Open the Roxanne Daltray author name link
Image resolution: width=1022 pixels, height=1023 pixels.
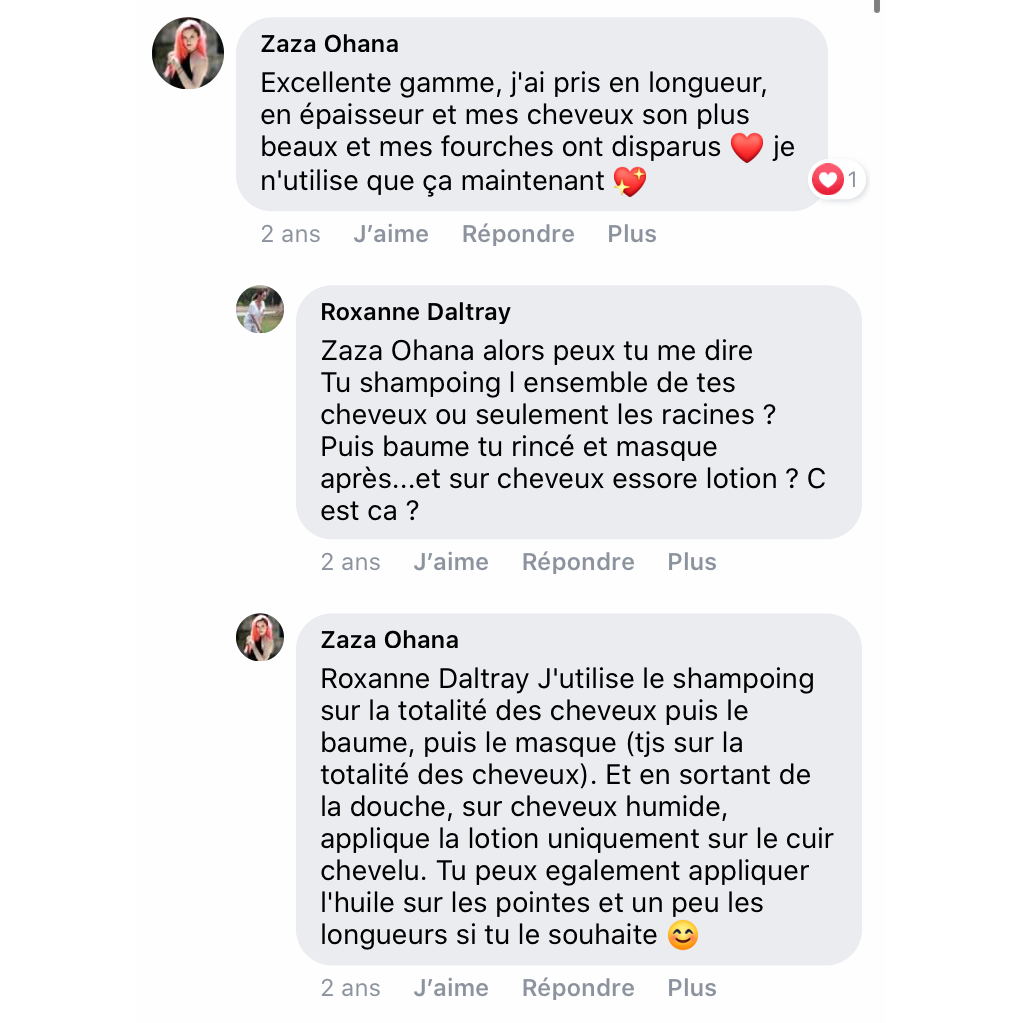pos(416,312)
